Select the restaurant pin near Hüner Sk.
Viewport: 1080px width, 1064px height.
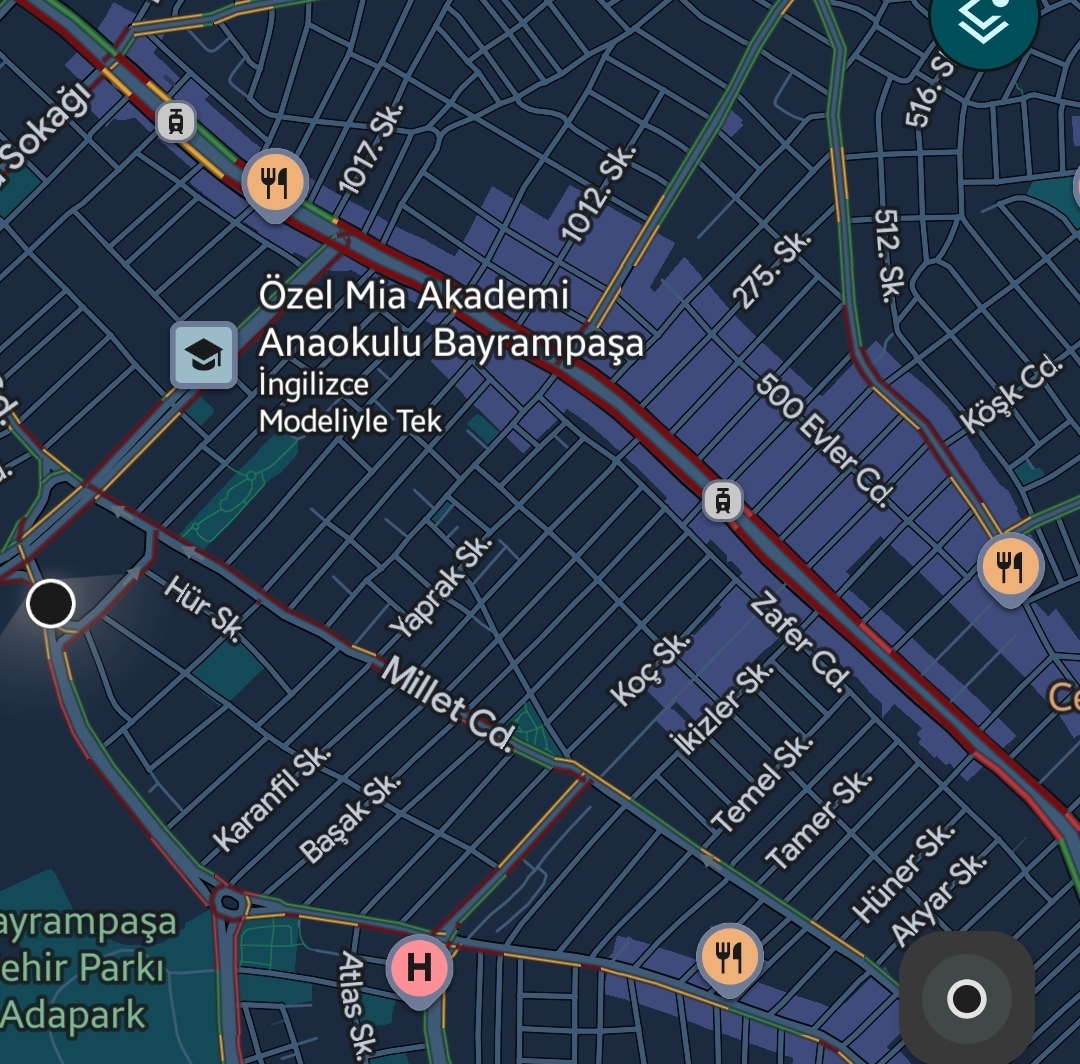tap(730, 957)
